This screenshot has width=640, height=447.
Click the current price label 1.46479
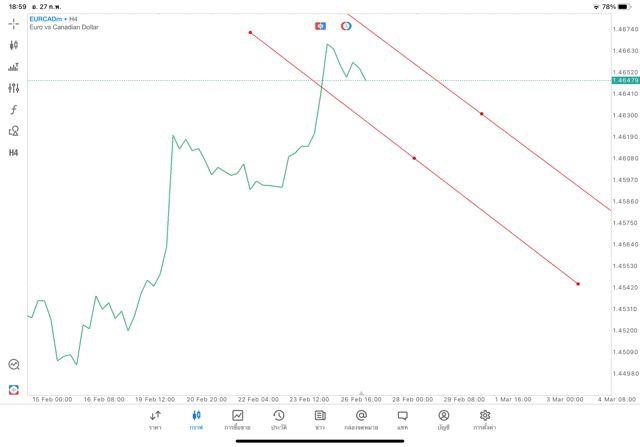point(624,80)
